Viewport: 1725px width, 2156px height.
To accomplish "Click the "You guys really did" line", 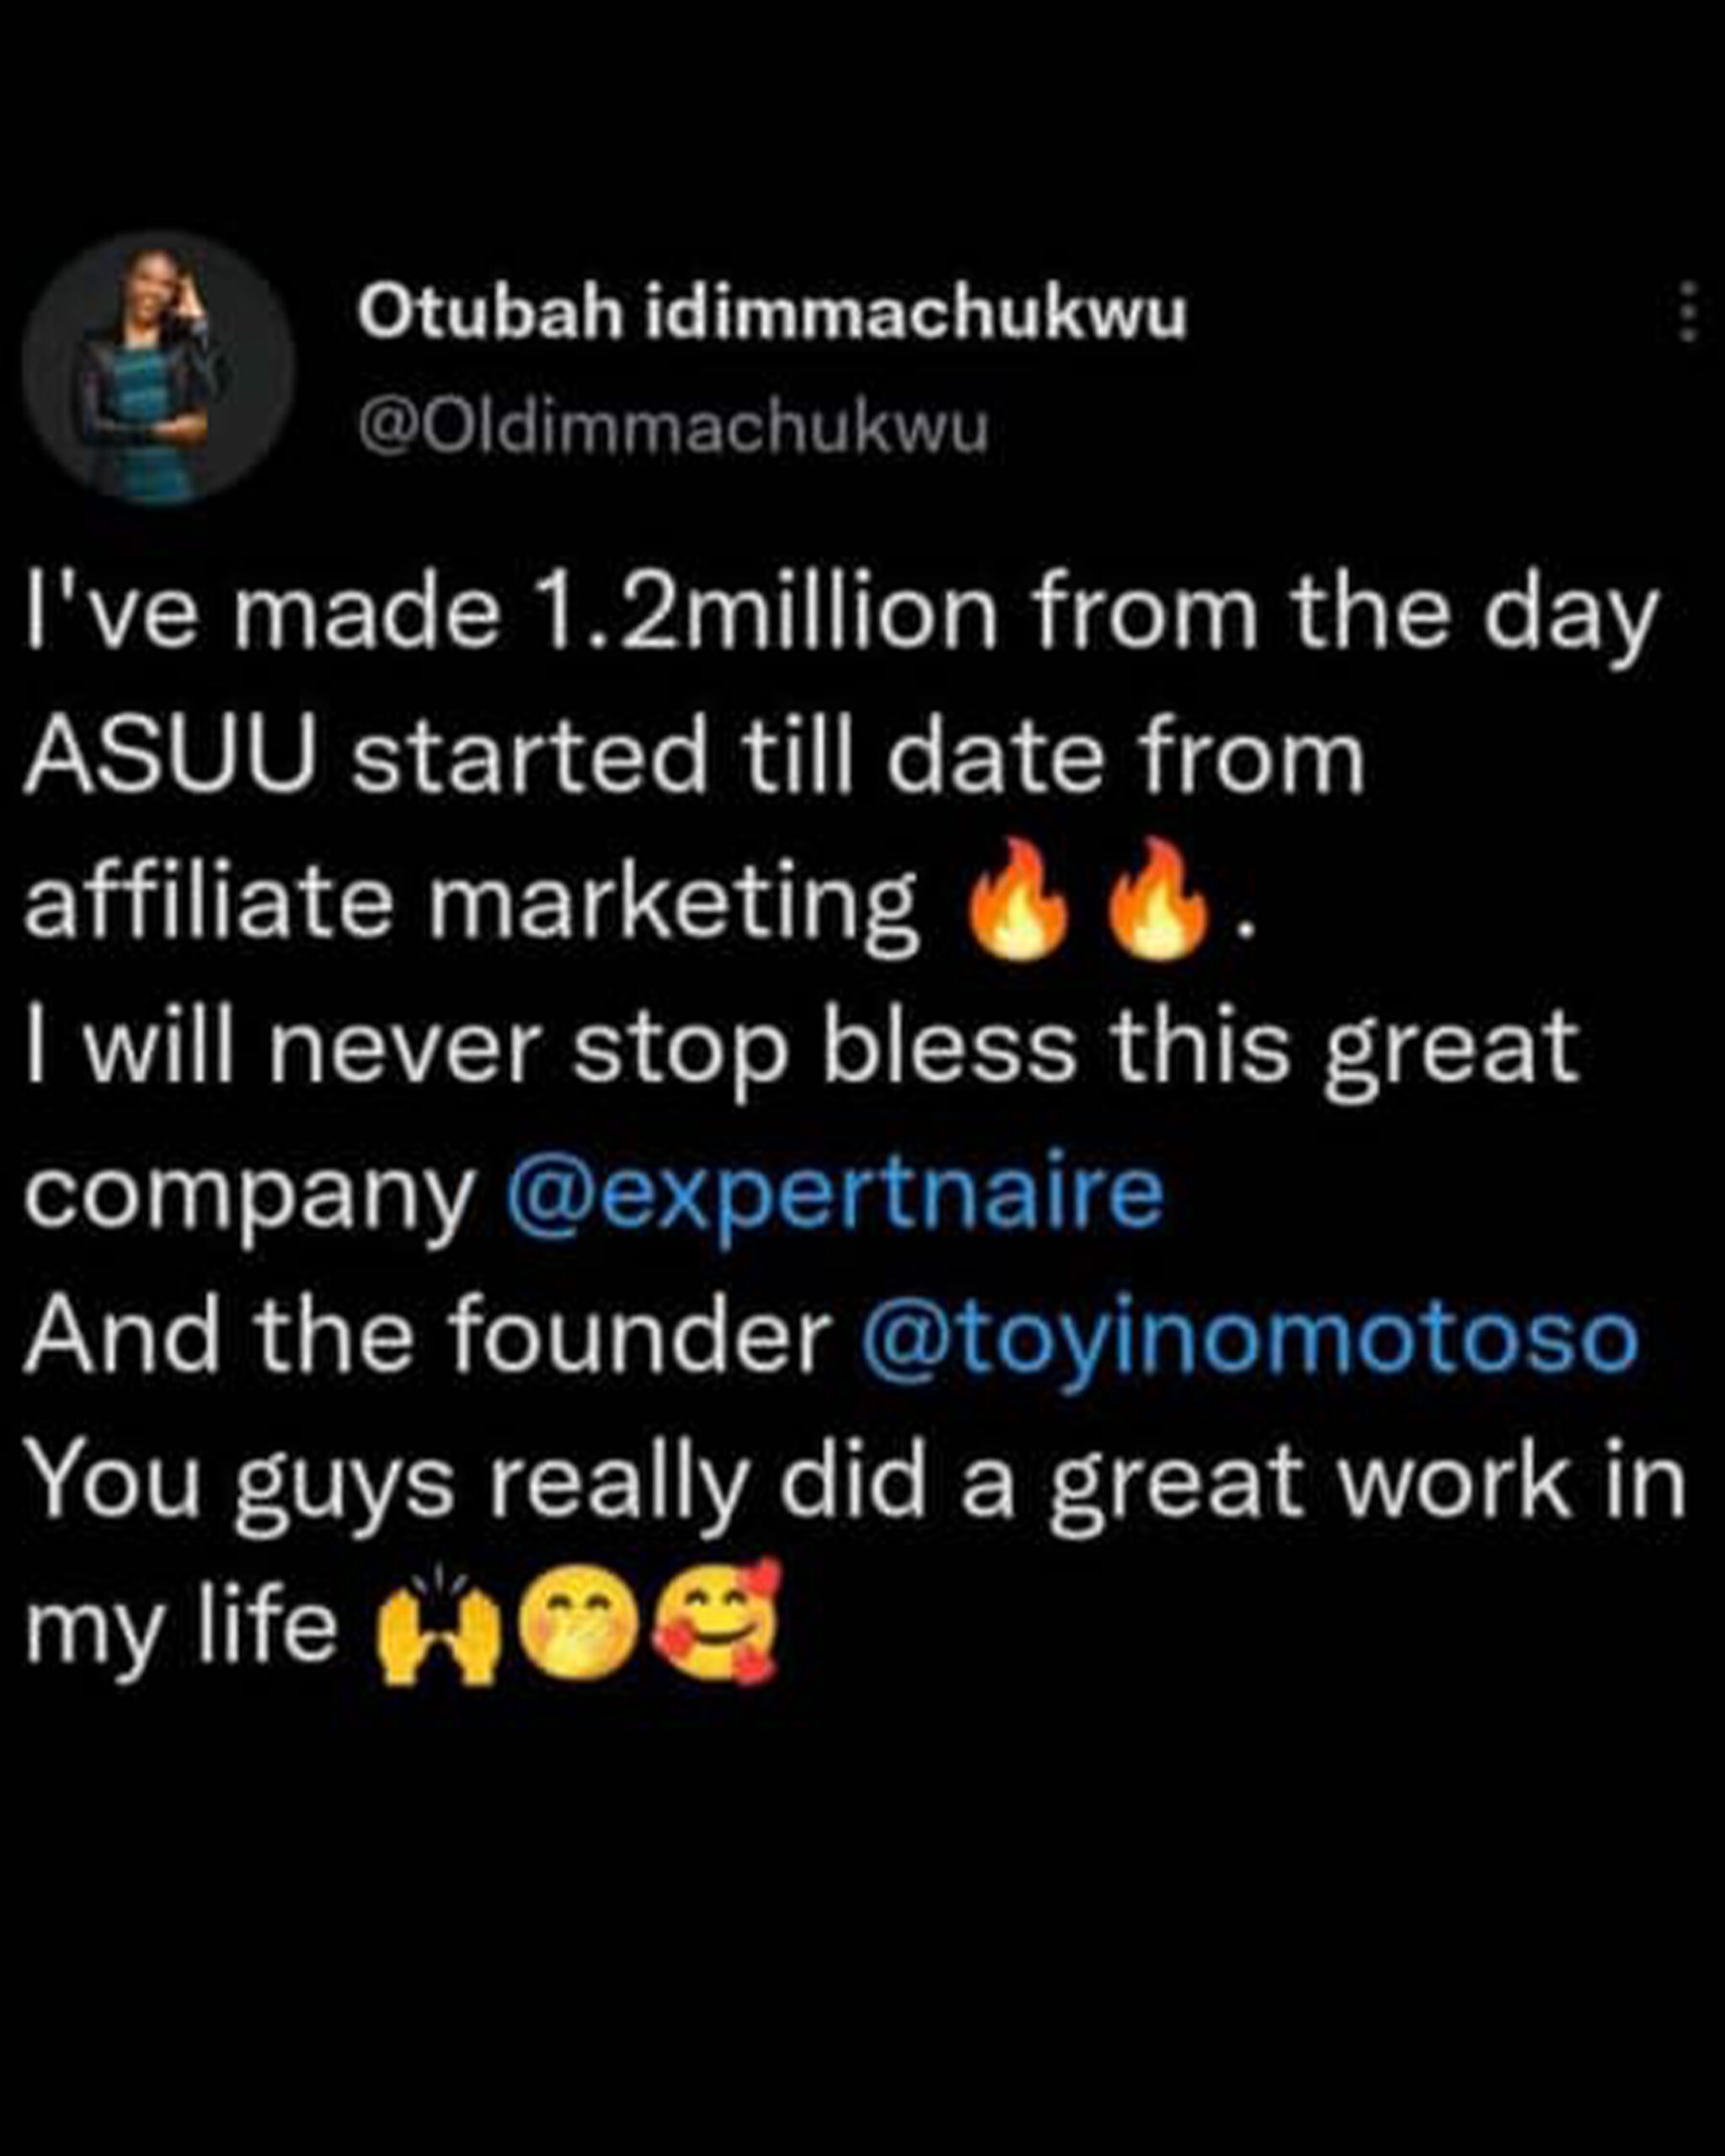I will pyautogui.click(x=856, y=1486).
